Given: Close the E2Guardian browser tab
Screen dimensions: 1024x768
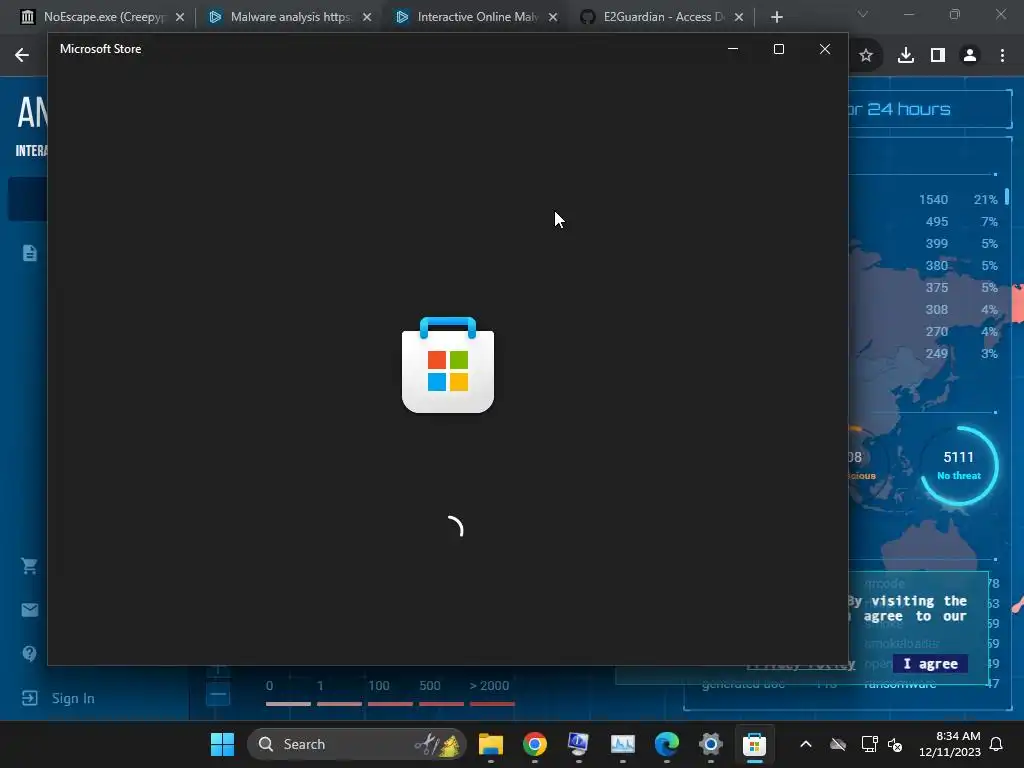Looking at the screenshot, I should (739, 17).
